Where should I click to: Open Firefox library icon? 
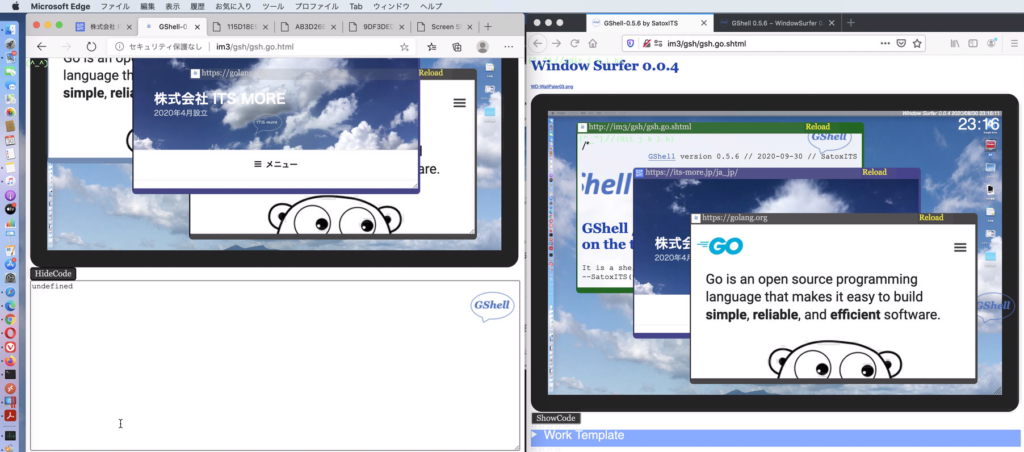[x=955, y=43]
